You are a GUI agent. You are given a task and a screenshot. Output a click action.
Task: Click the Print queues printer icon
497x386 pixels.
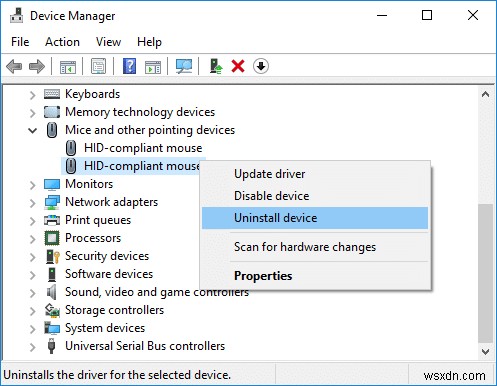[x=52, y=220]
